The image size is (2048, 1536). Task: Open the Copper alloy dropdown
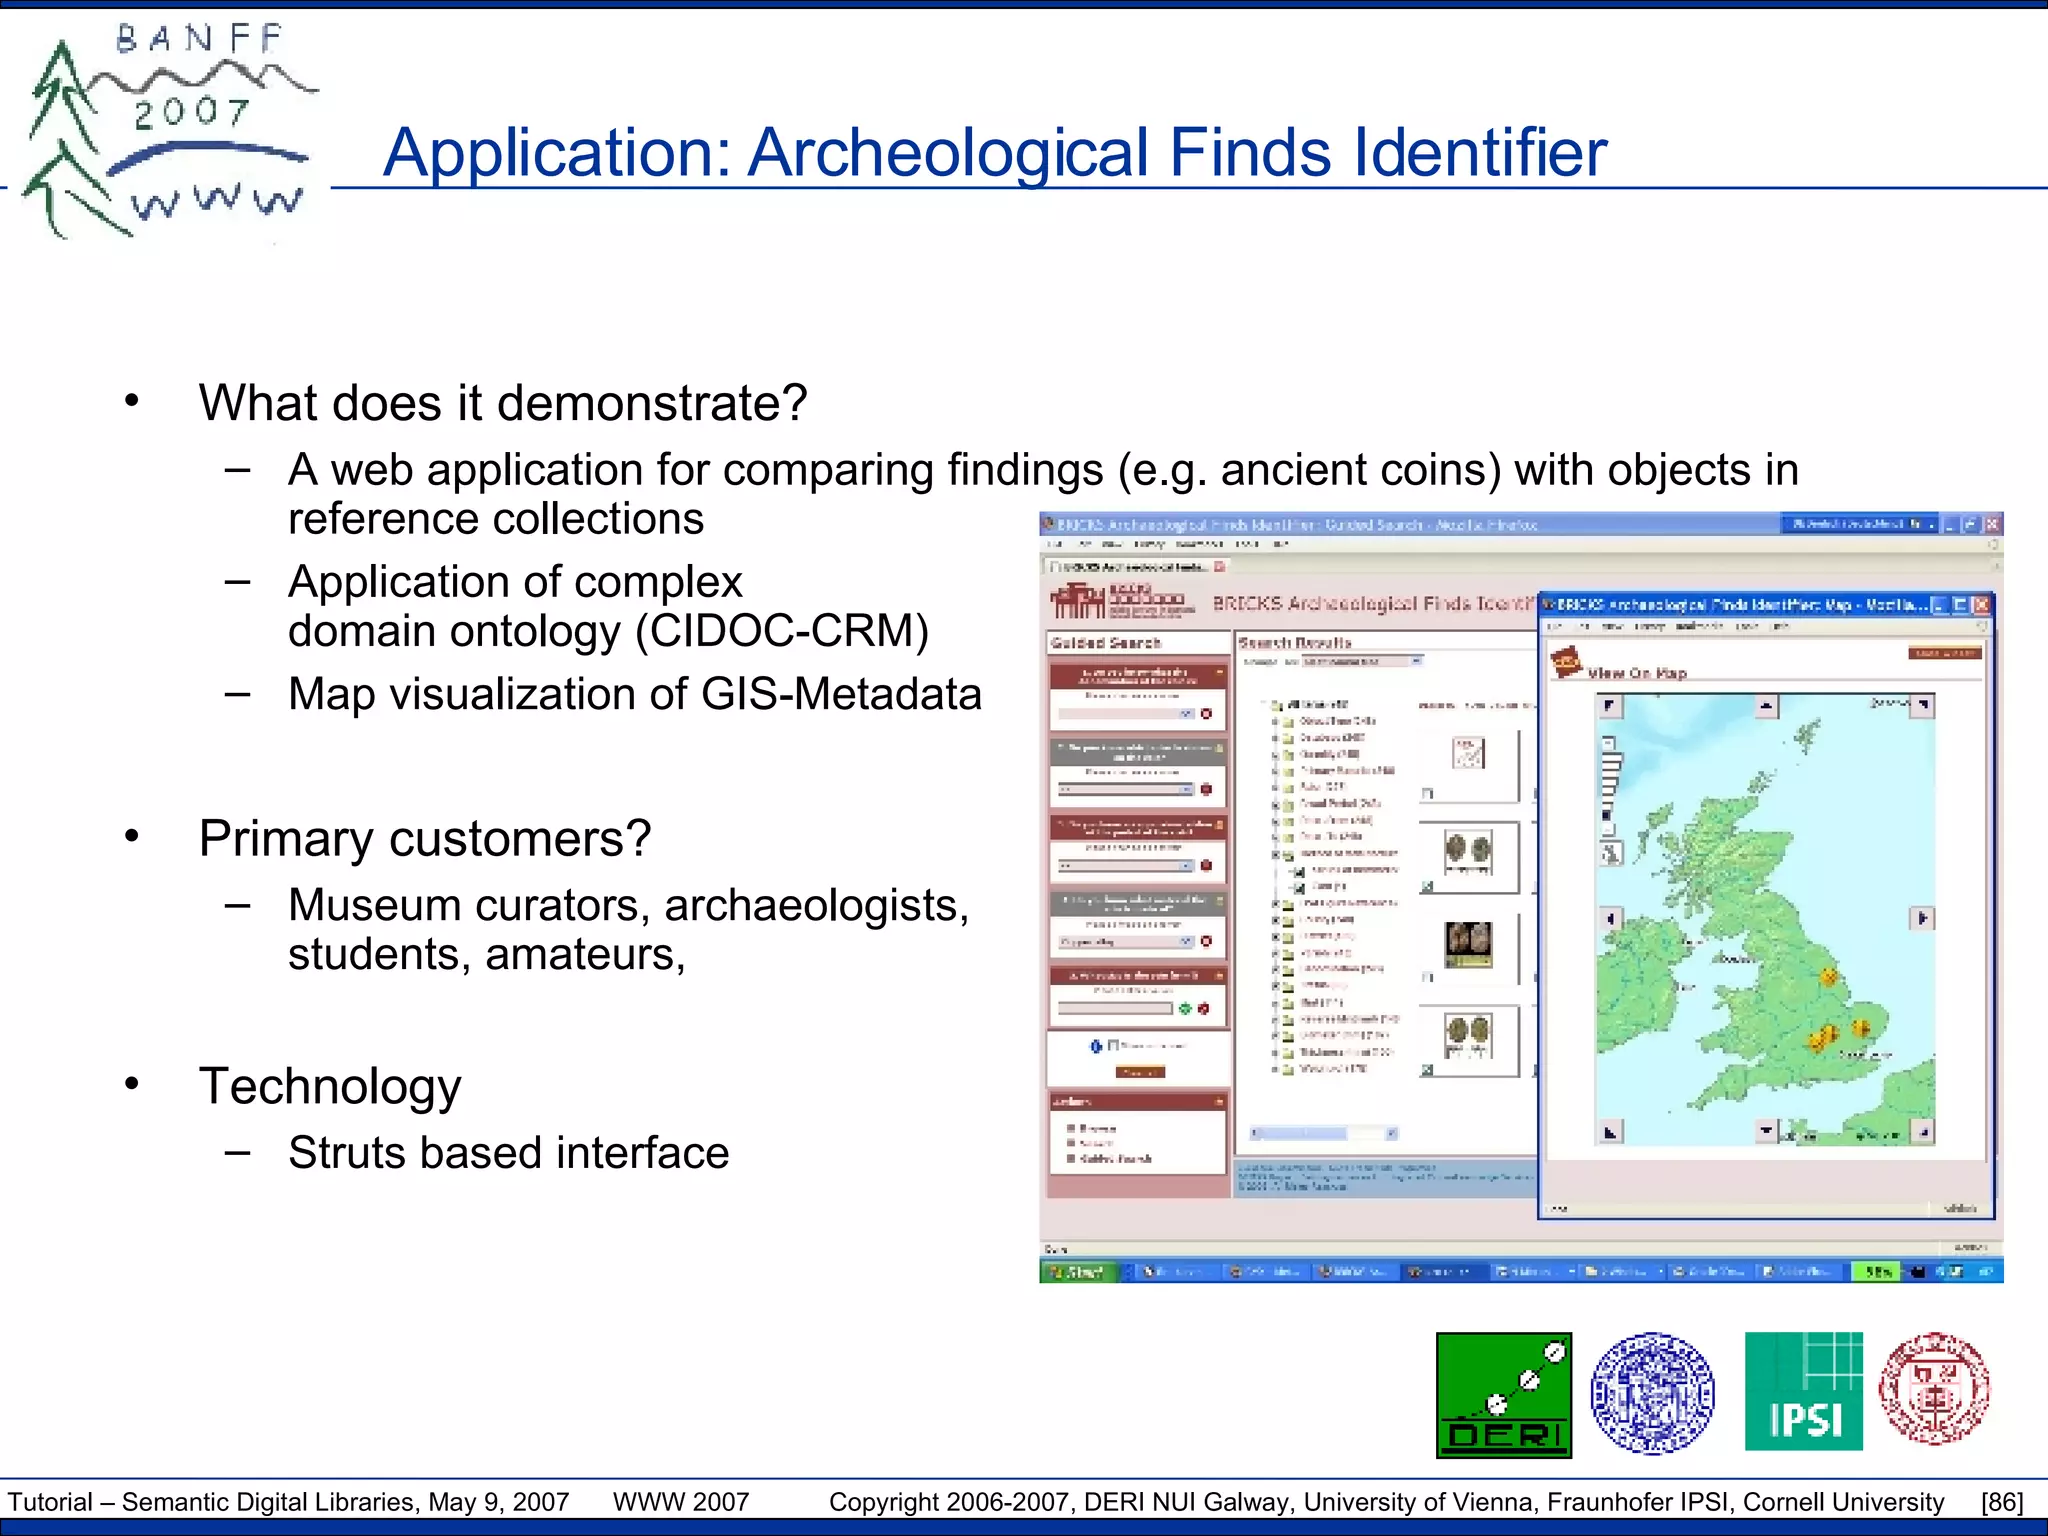pyautogui.click(x=1125, y=941)
